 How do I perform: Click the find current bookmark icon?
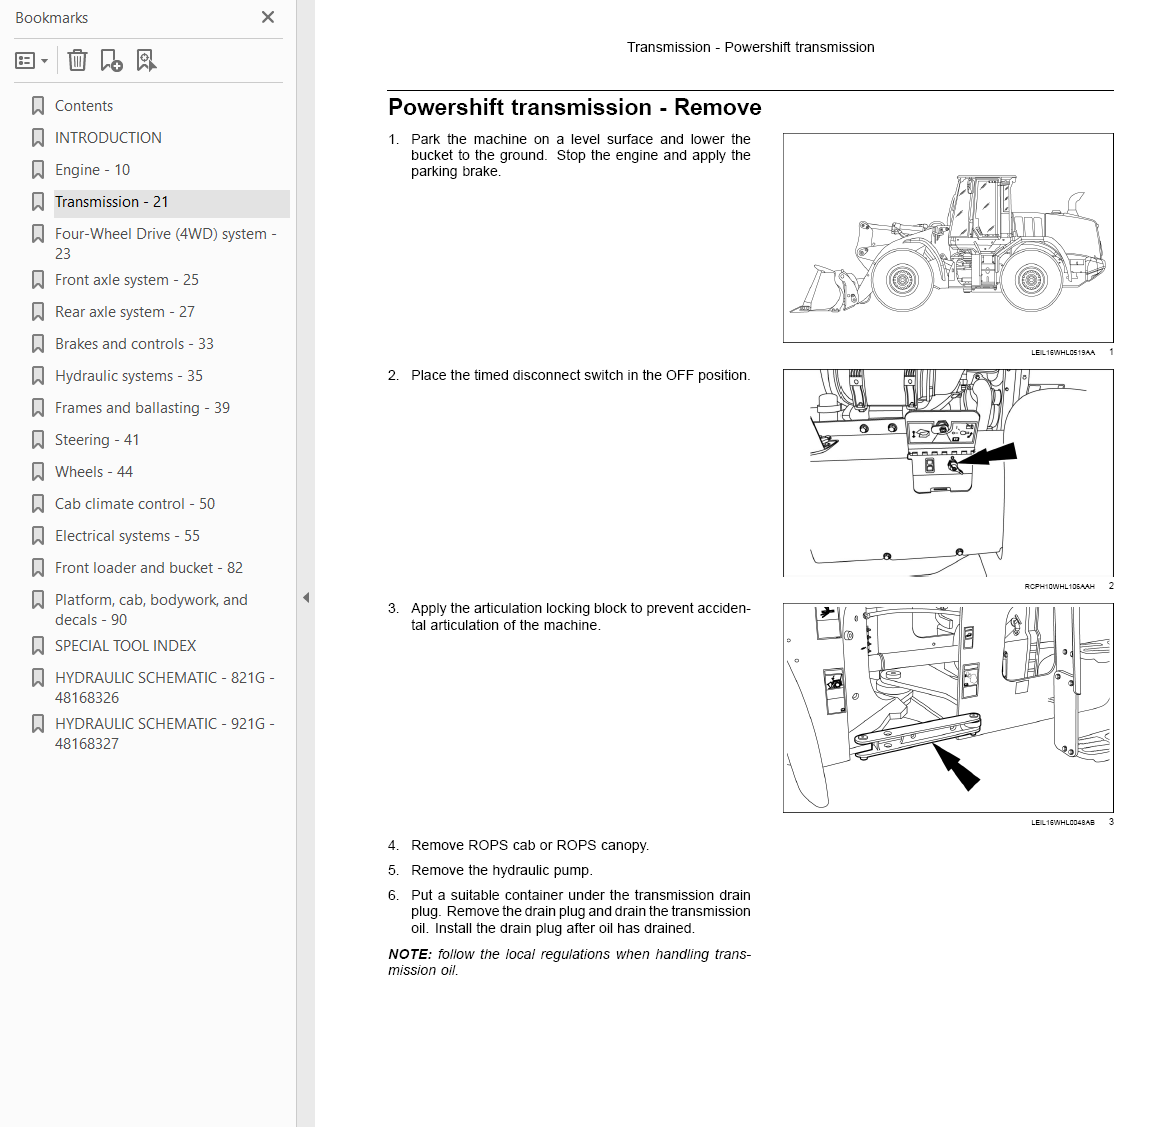pos(146,60)
